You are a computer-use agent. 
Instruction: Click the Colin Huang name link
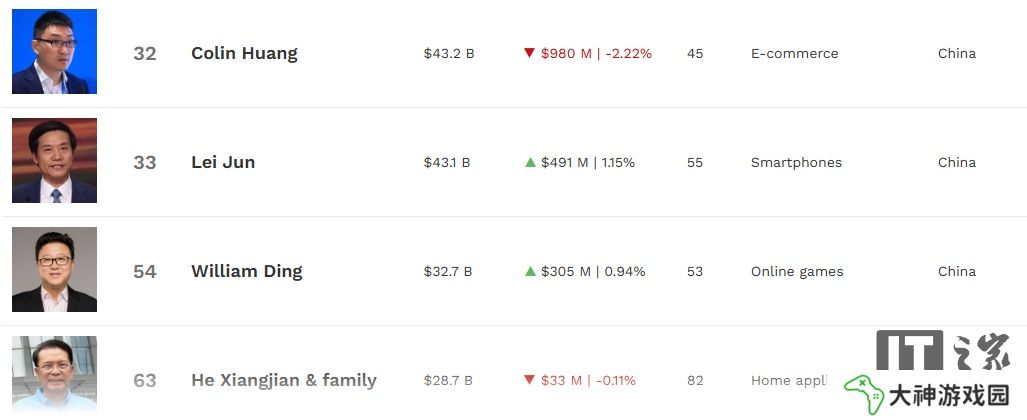click(x=244, y=53)
